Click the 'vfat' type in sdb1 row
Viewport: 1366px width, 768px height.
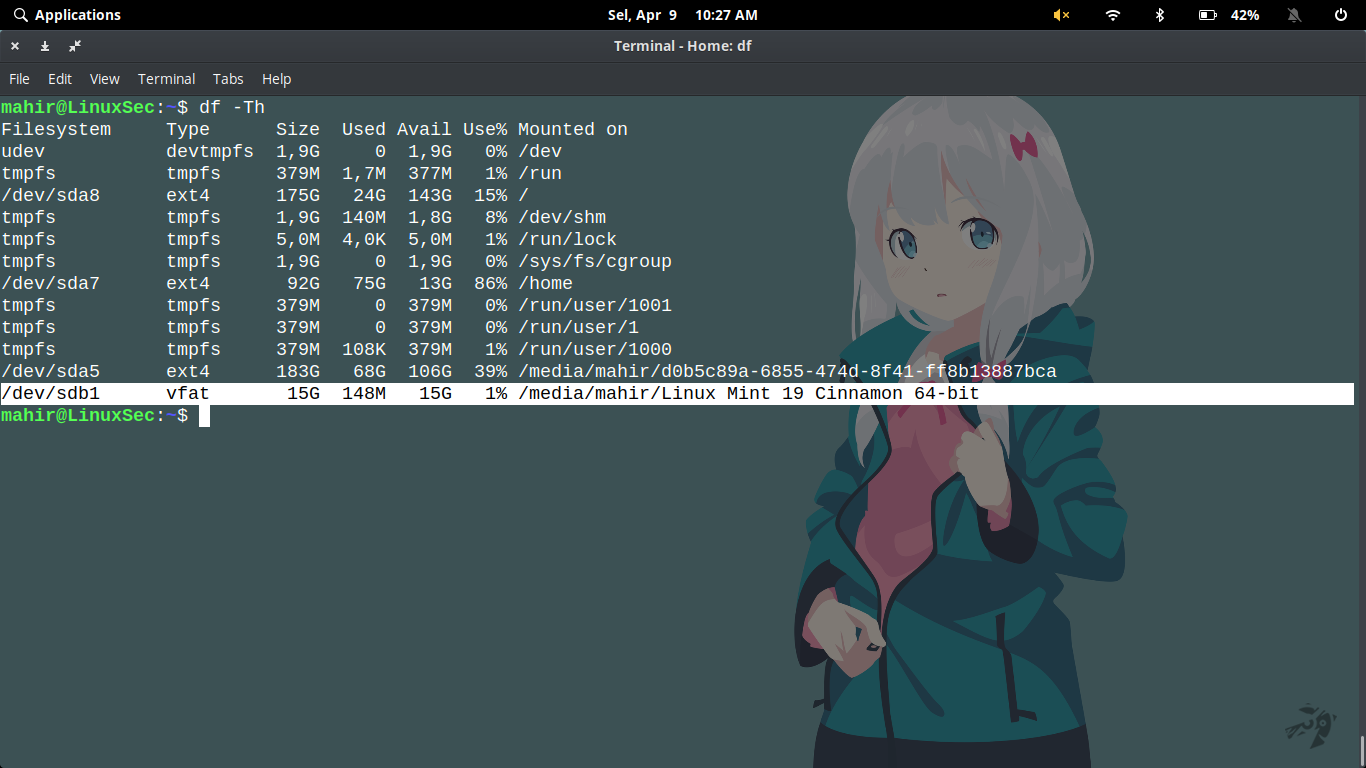188,393
